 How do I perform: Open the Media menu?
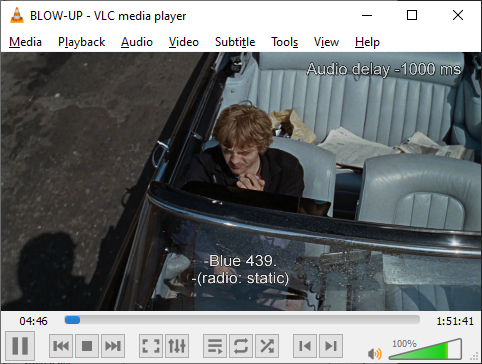click(x=25, y=42)
